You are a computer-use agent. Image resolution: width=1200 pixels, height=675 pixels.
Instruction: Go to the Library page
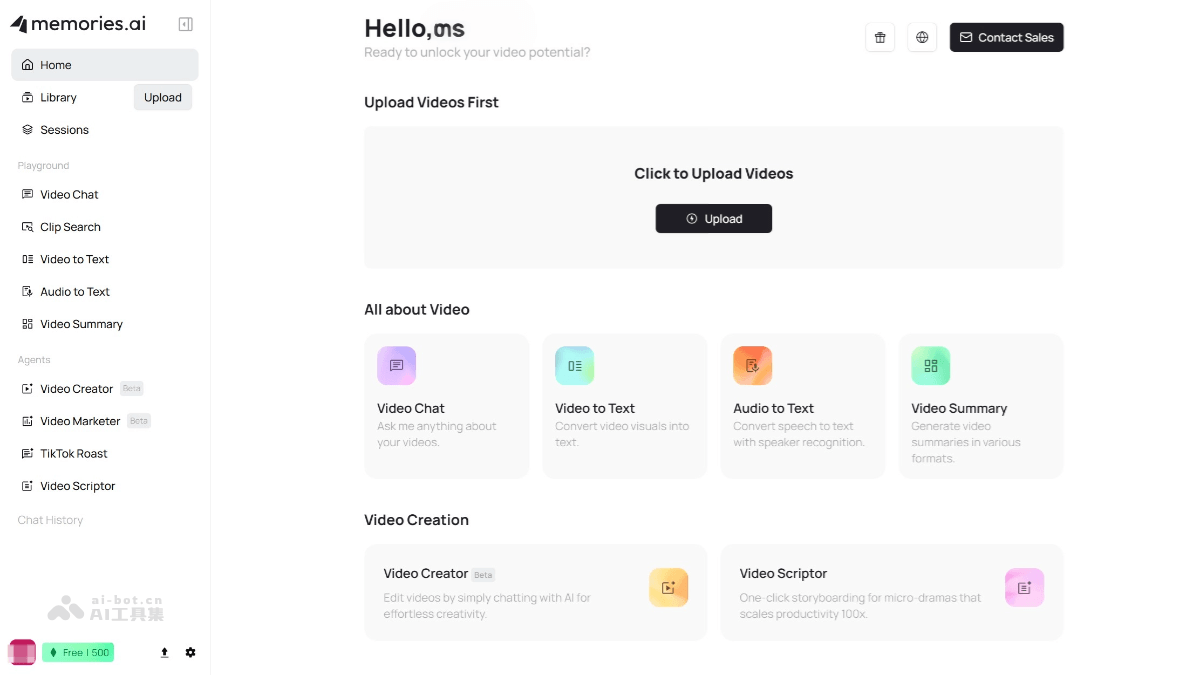point(60,97)
